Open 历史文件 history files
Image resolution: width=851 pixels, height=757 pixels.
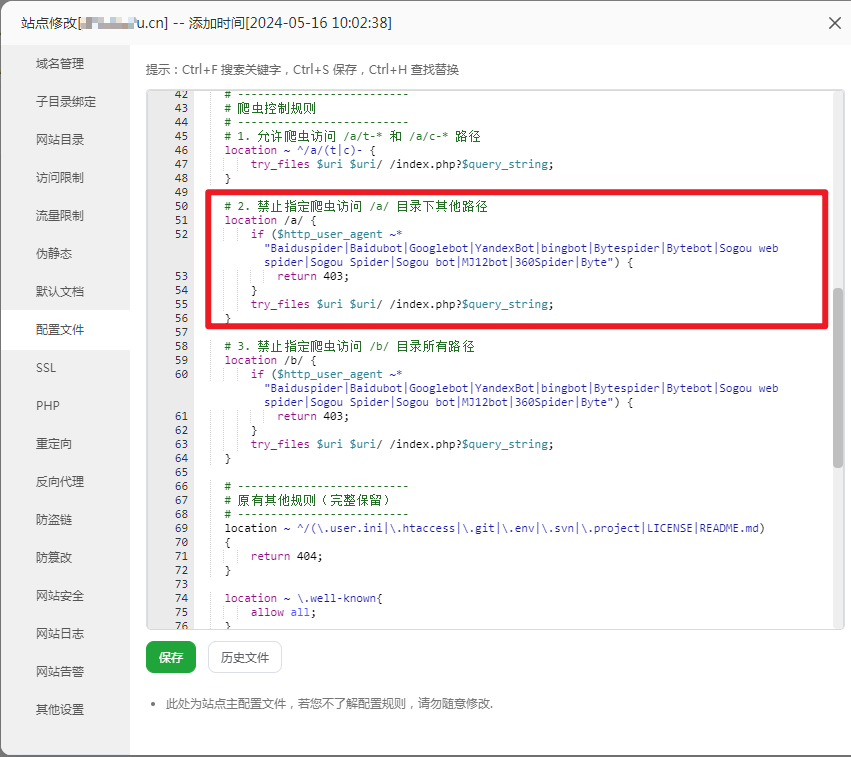pyautogui.click(x=245, y=657)
